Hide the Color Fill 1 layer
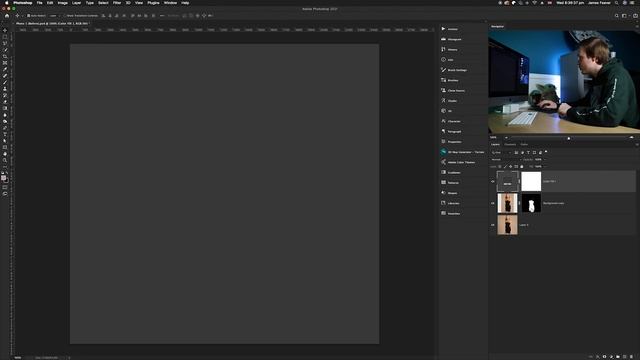Viewport: 640px width, 360px height. 493,182
